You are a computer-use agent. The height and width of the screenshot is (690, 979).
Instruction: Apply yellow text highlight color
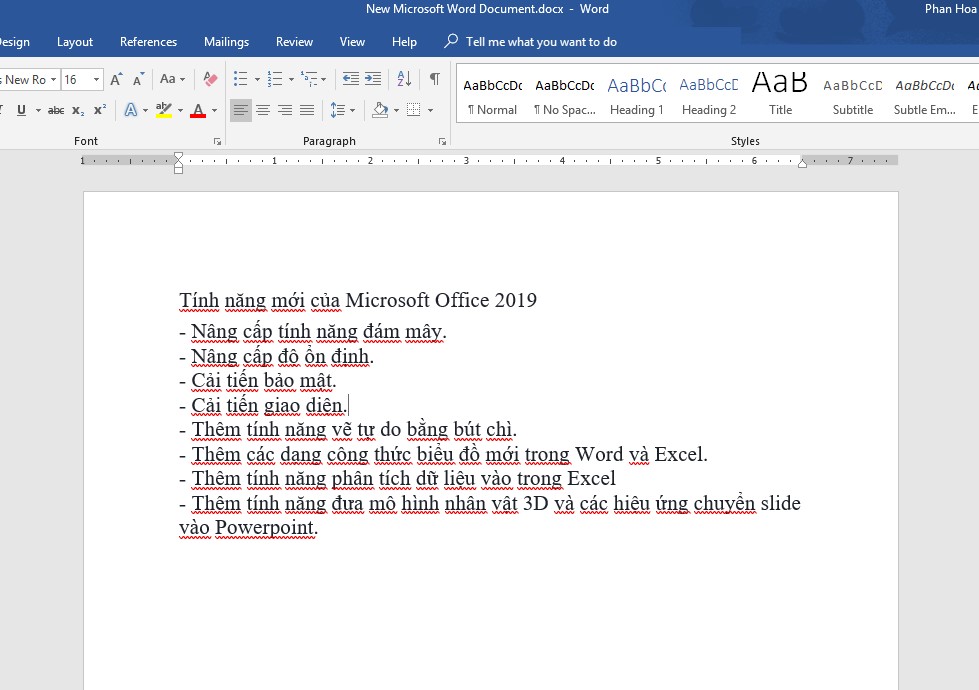[164, 110]
